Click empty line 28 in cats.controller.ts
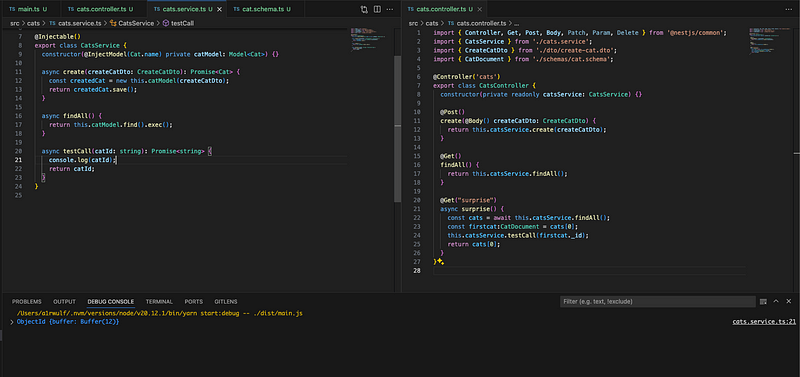This screenshot has width=800, height=377. coord(589,270)
